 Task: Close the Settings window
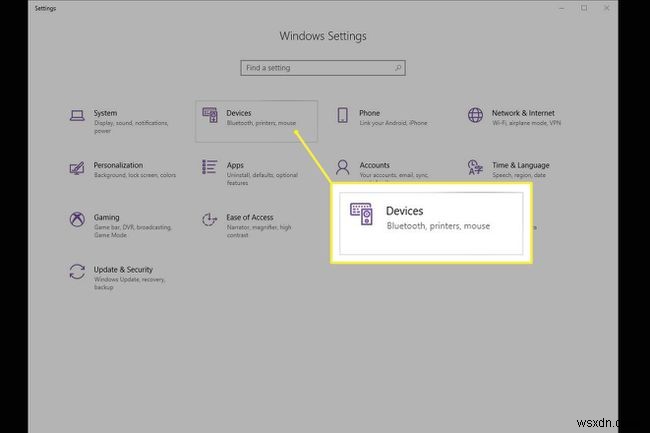click(606, 8)
